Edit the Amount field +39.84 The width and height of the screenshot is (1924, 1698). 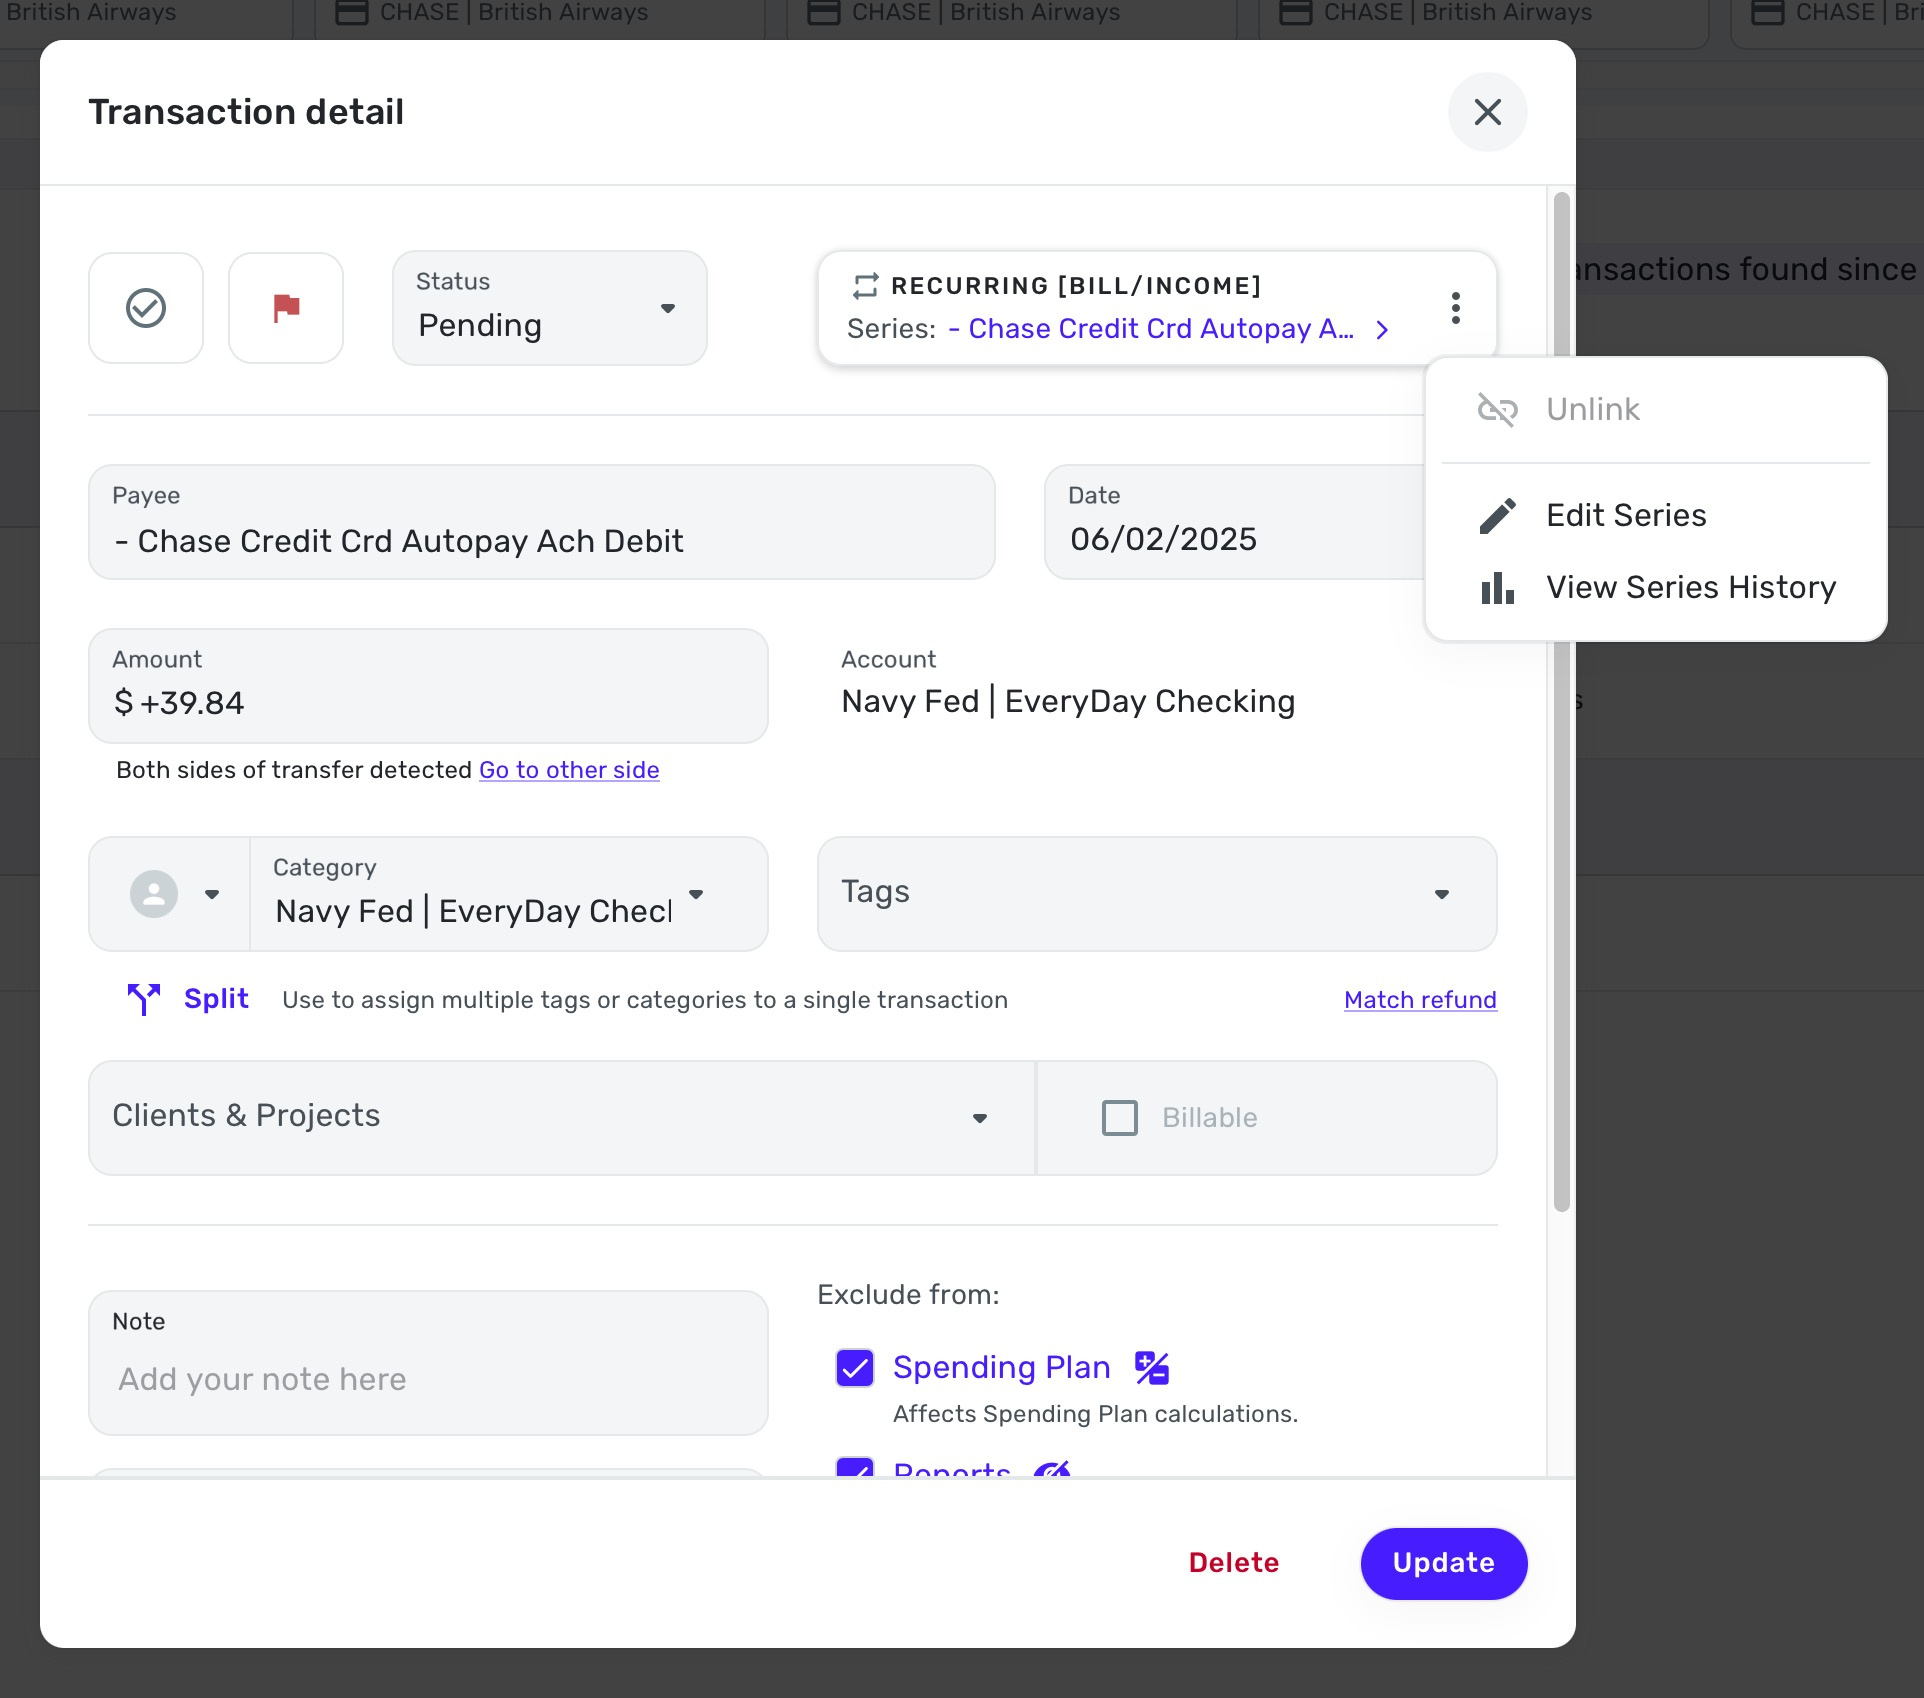428,686
